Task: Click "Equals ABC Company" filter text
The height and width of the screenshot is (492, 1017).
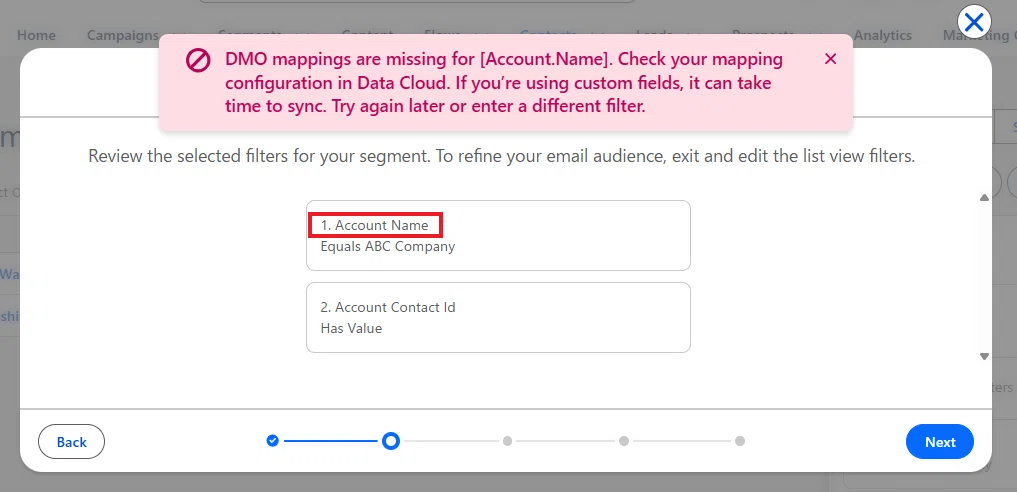Action: 388,246
